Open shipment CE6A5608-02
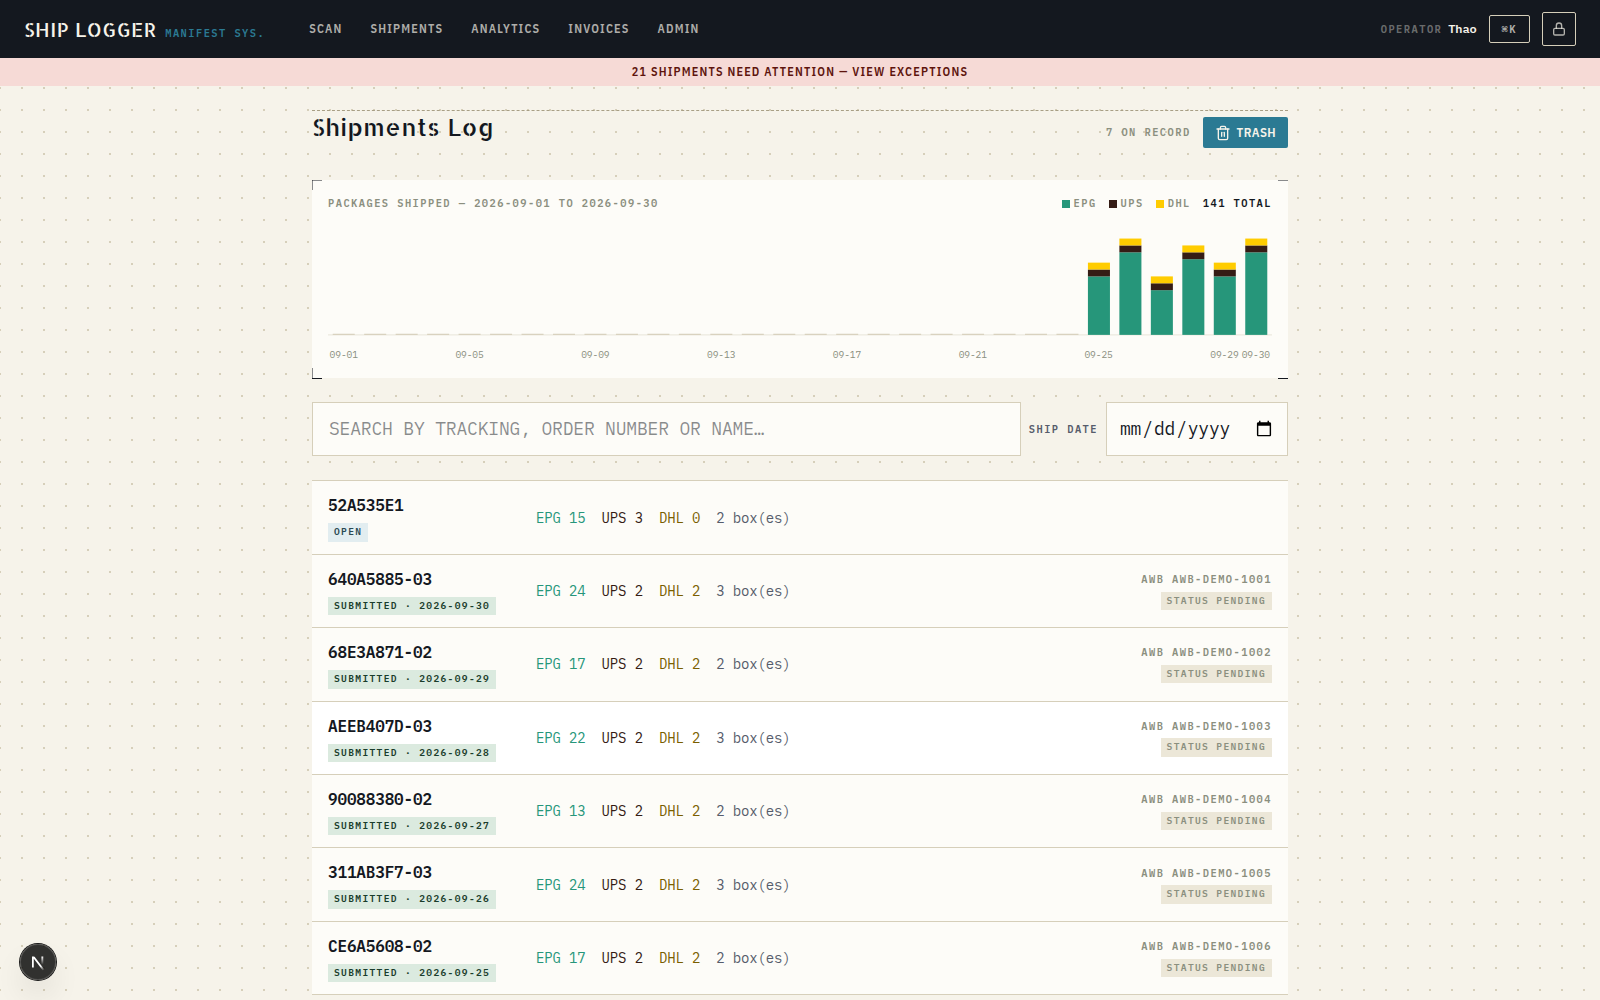Image resolution: width=1600 pixels, height=1000 pixels. point(800,958)
